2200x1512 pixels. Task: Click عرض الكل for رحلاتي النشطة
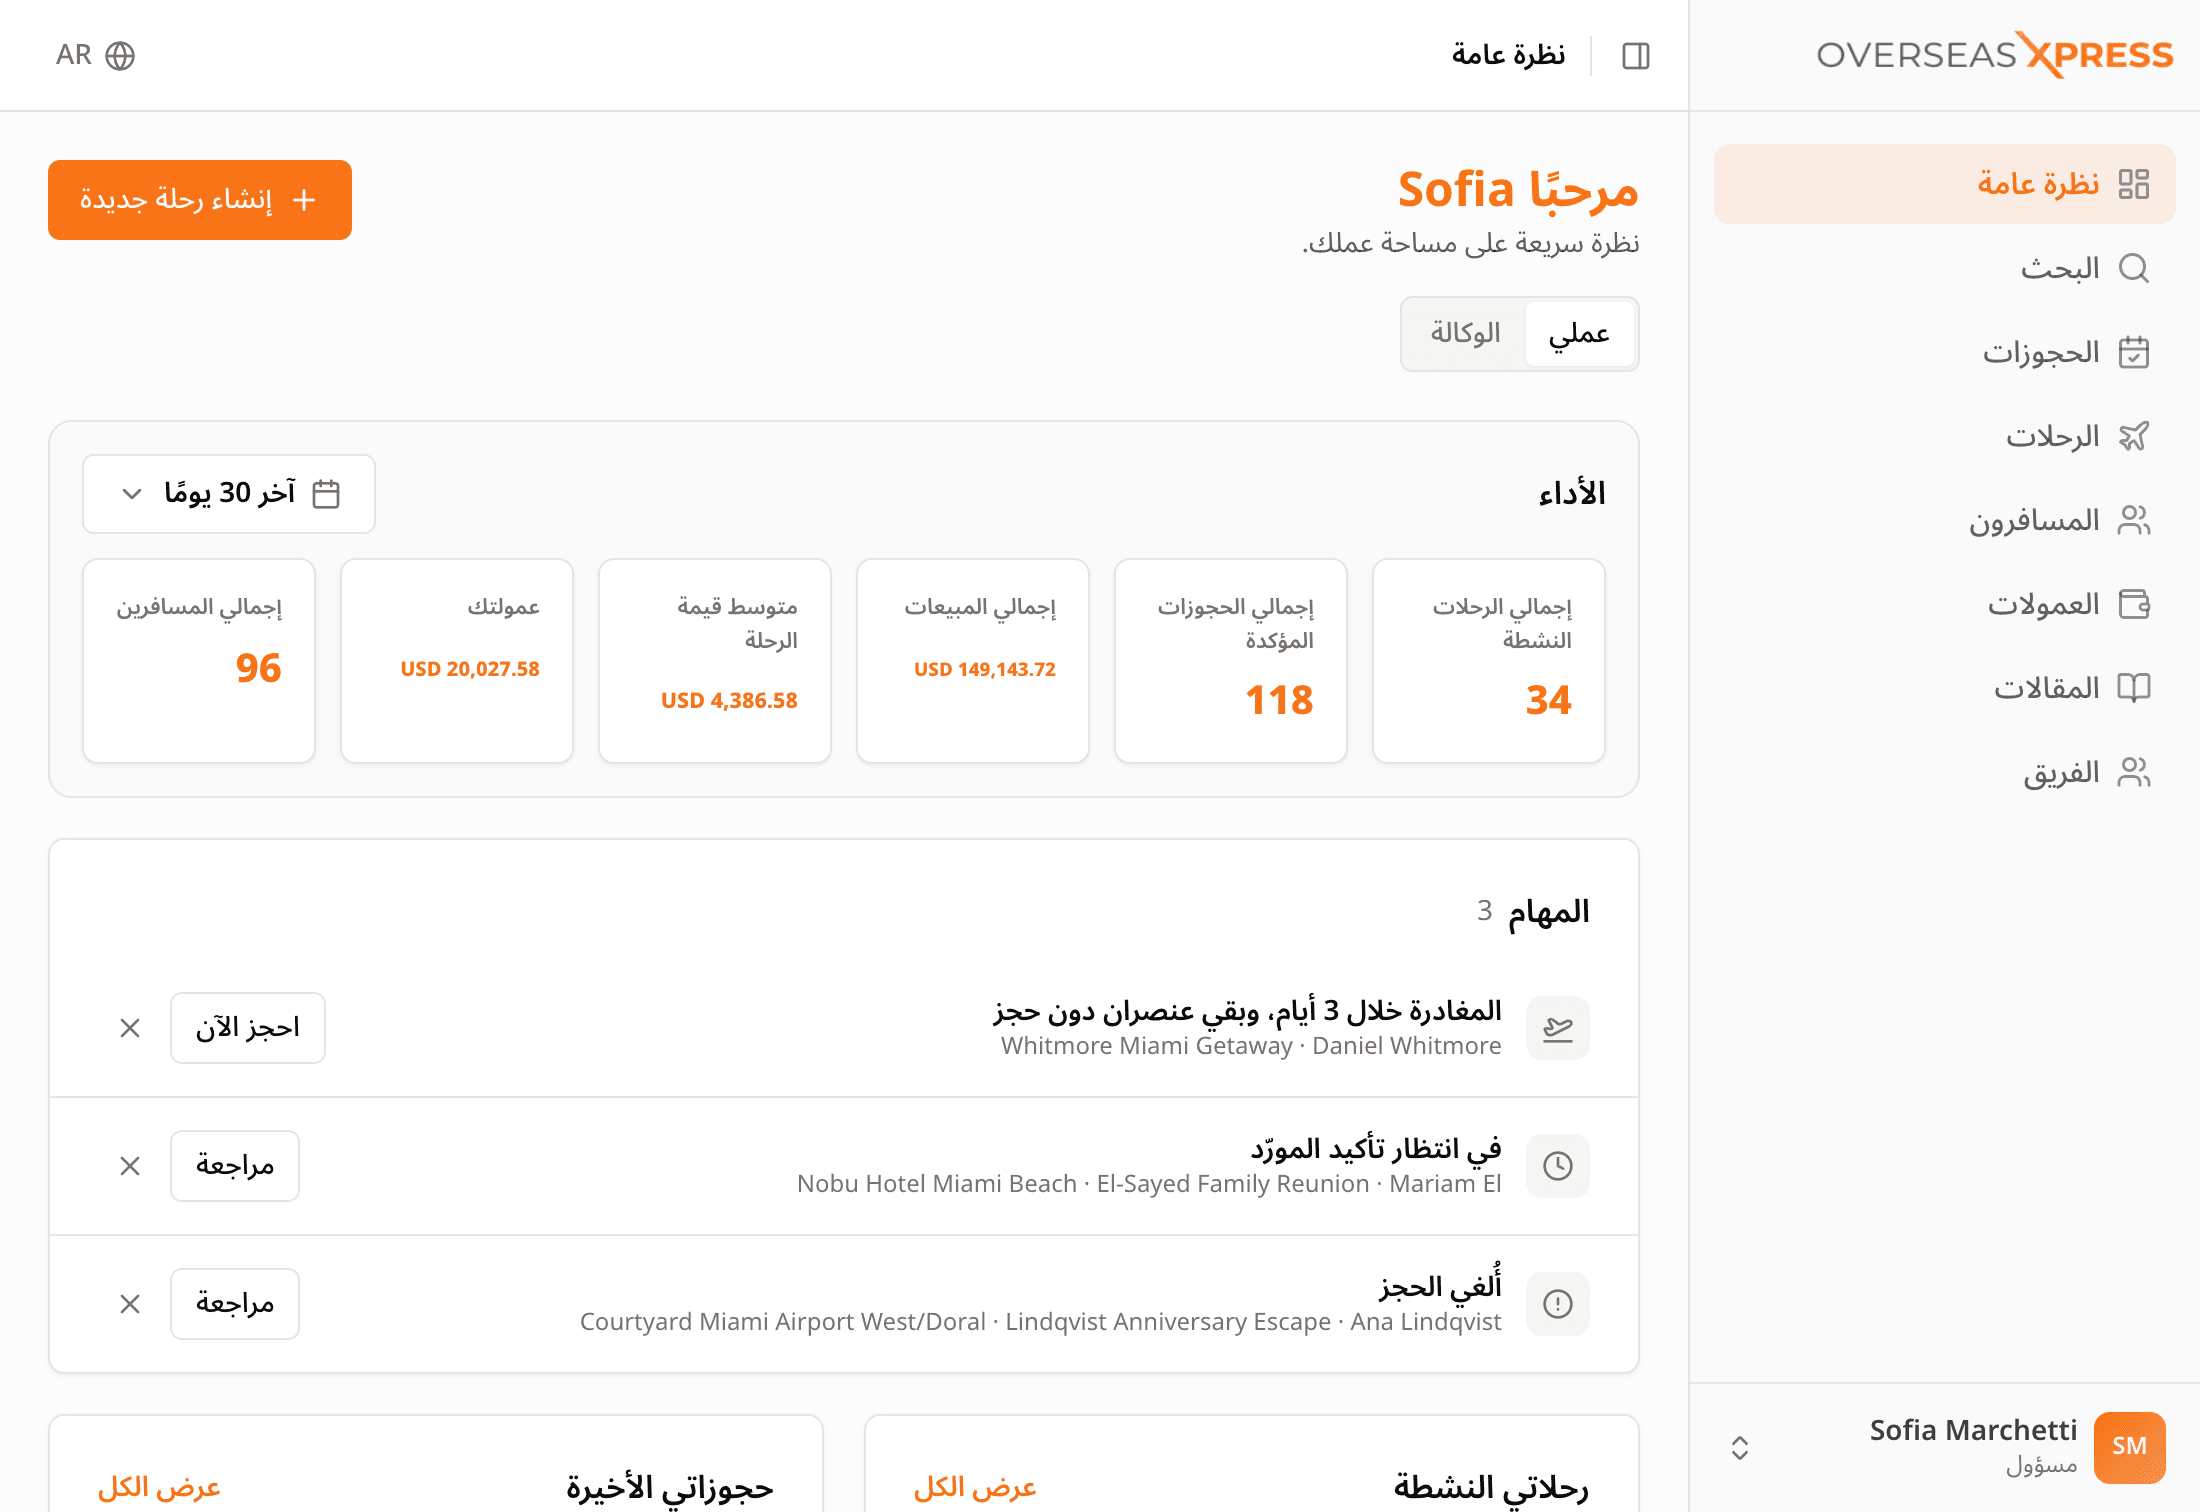pos(975,1488)
